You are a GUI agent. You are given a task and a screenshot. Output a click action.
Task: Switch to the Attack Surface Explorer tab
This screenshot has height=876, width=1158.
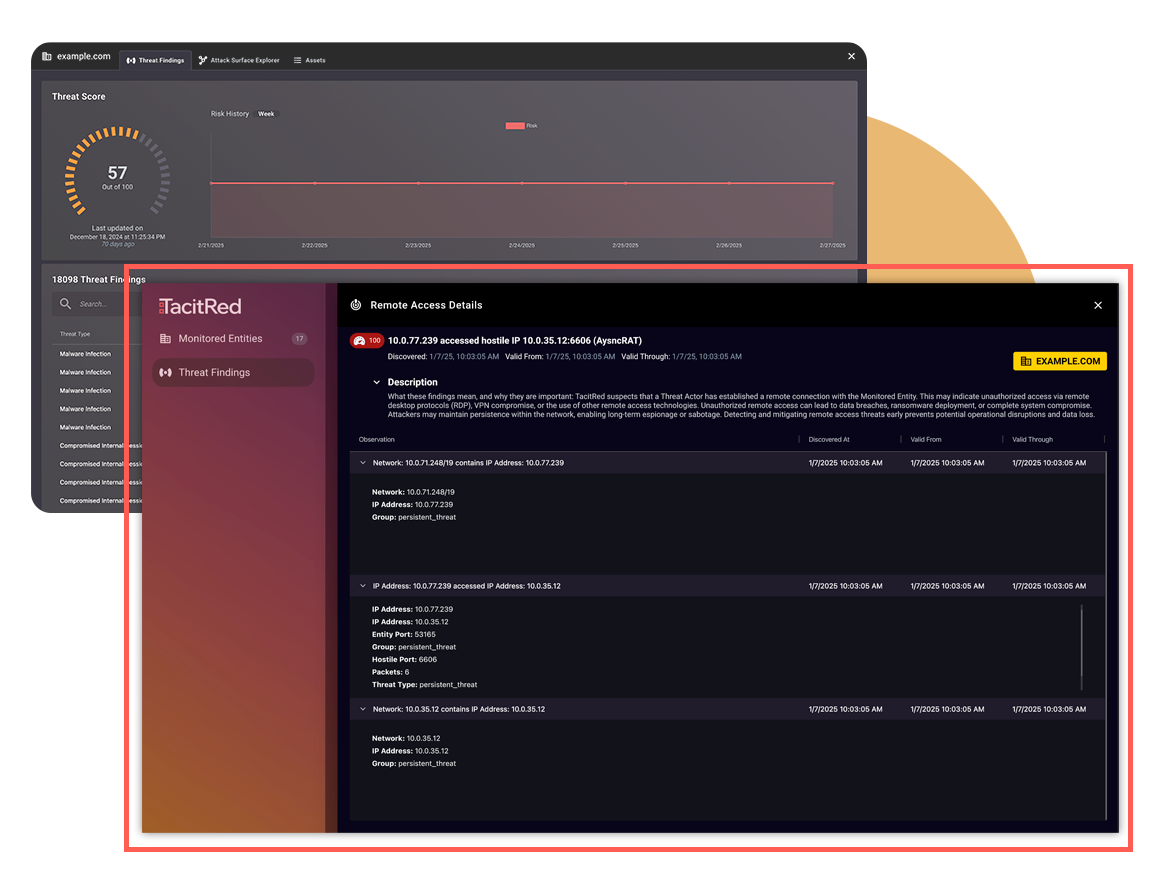[244, 61]
